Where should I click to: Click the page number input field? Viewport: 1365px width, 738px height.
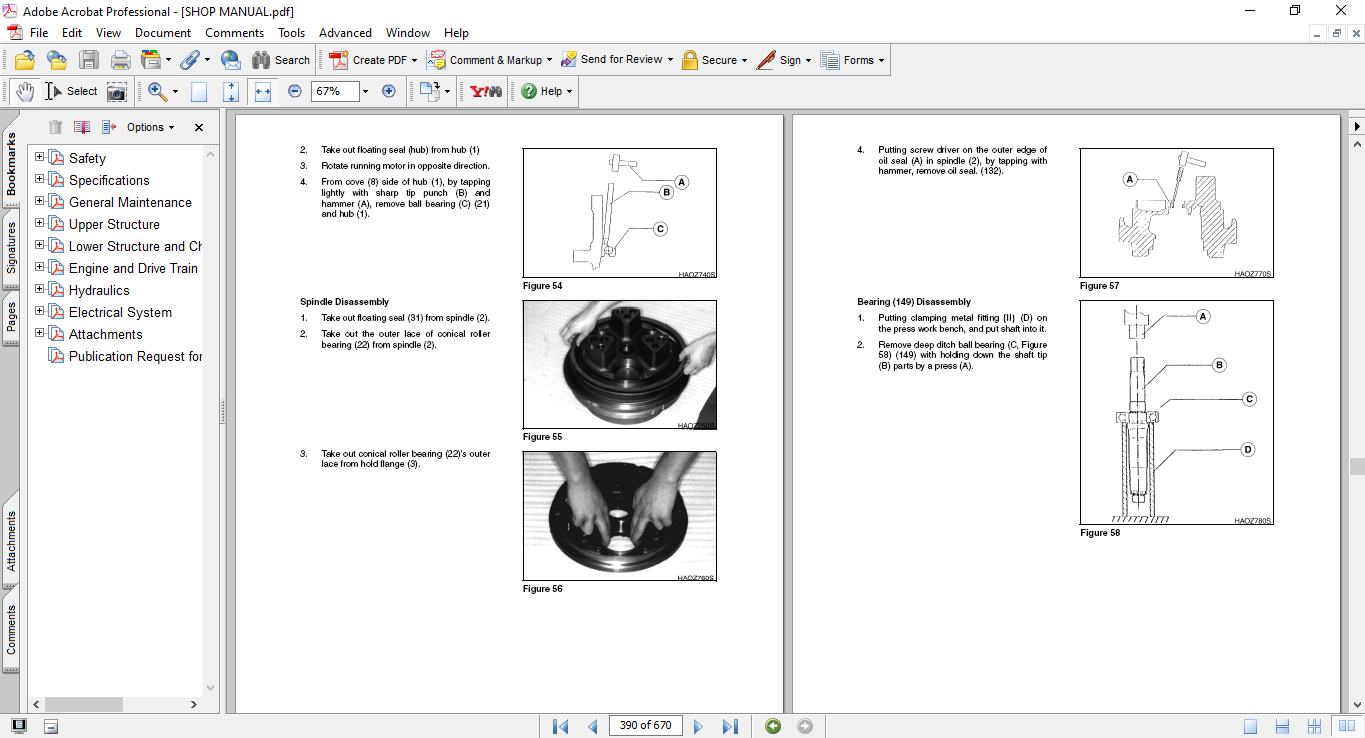coord(645,726)
